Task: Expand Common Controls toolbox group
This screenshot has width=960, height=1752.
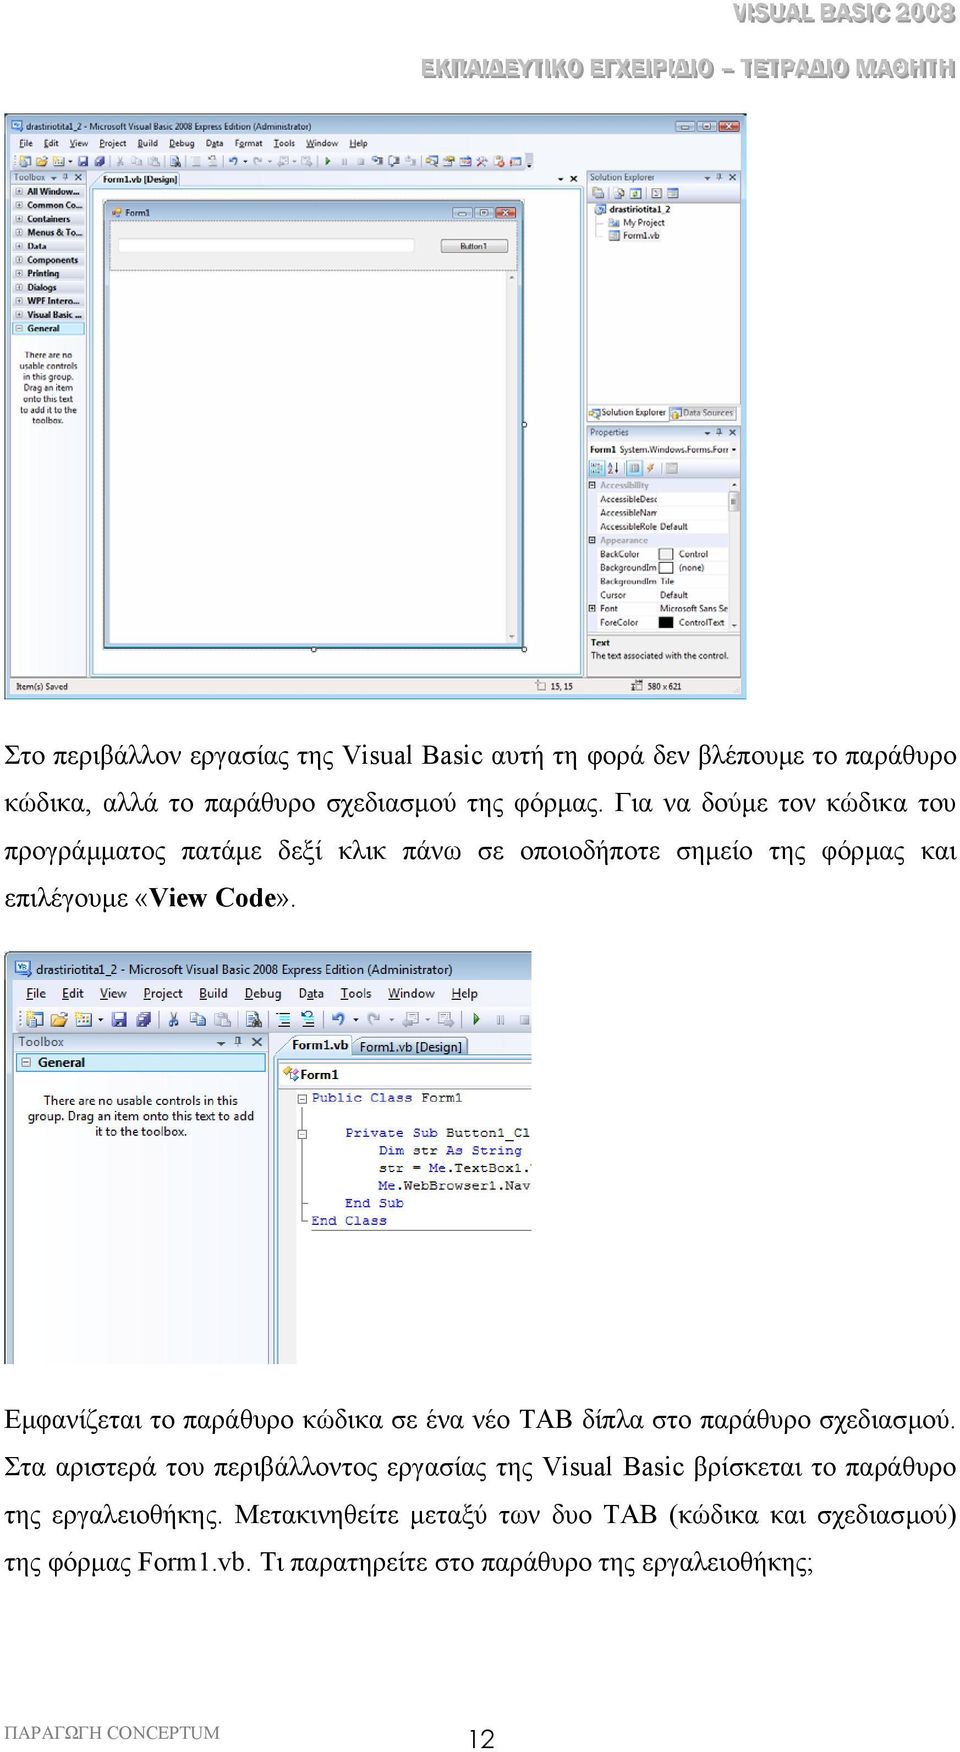Action: [x=19, y=205]
